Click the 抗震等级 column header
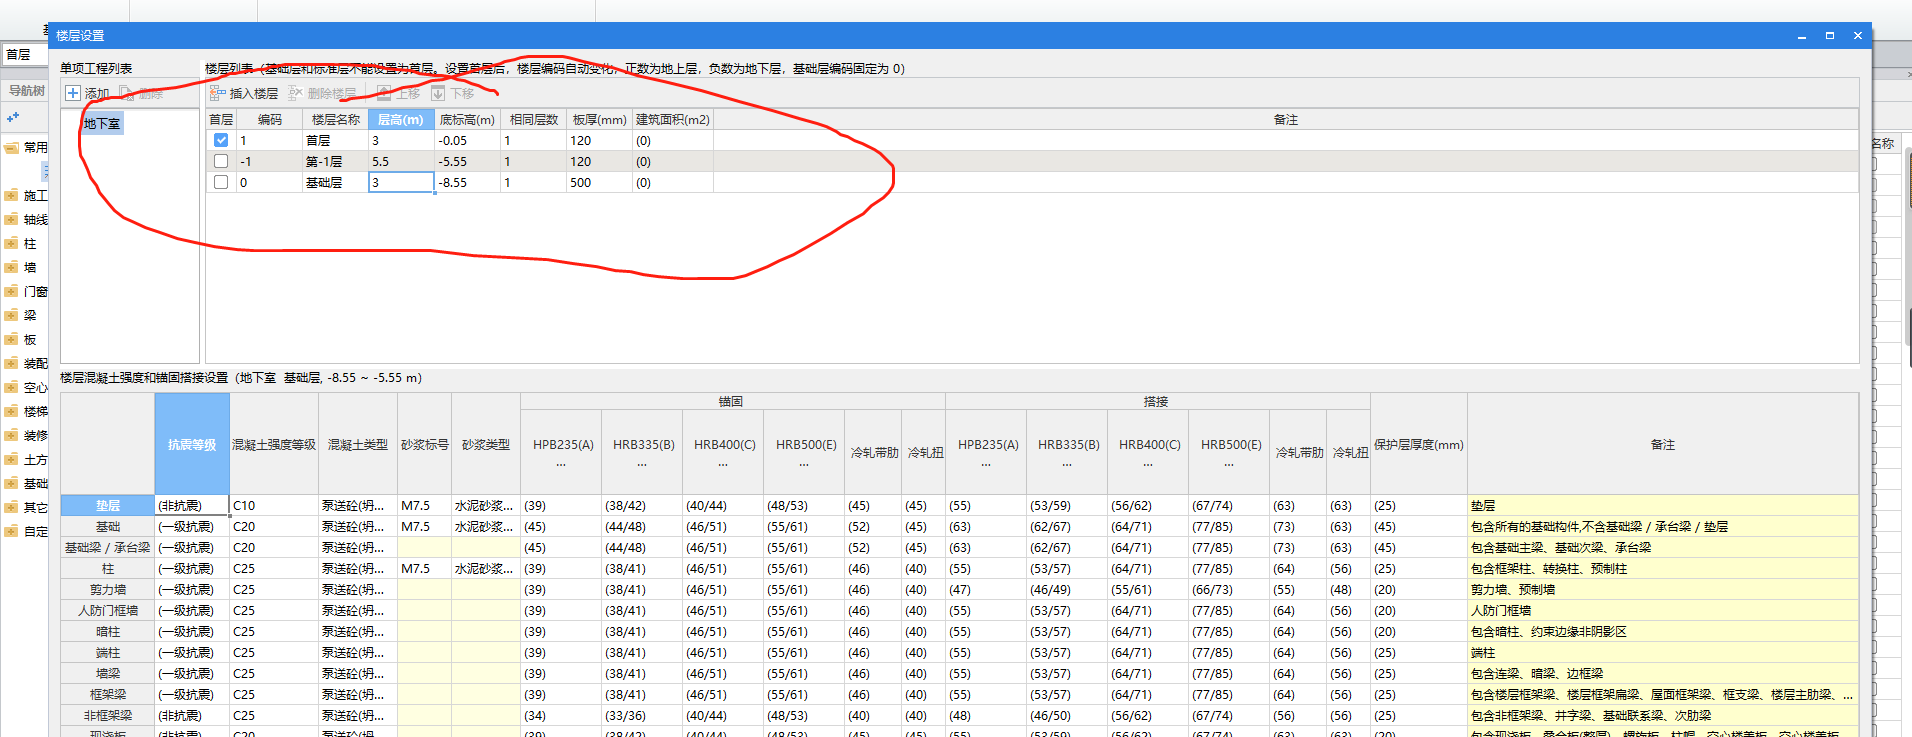Image resolution: width=1912 pixels, height=737 pixels. pos(192,444)
